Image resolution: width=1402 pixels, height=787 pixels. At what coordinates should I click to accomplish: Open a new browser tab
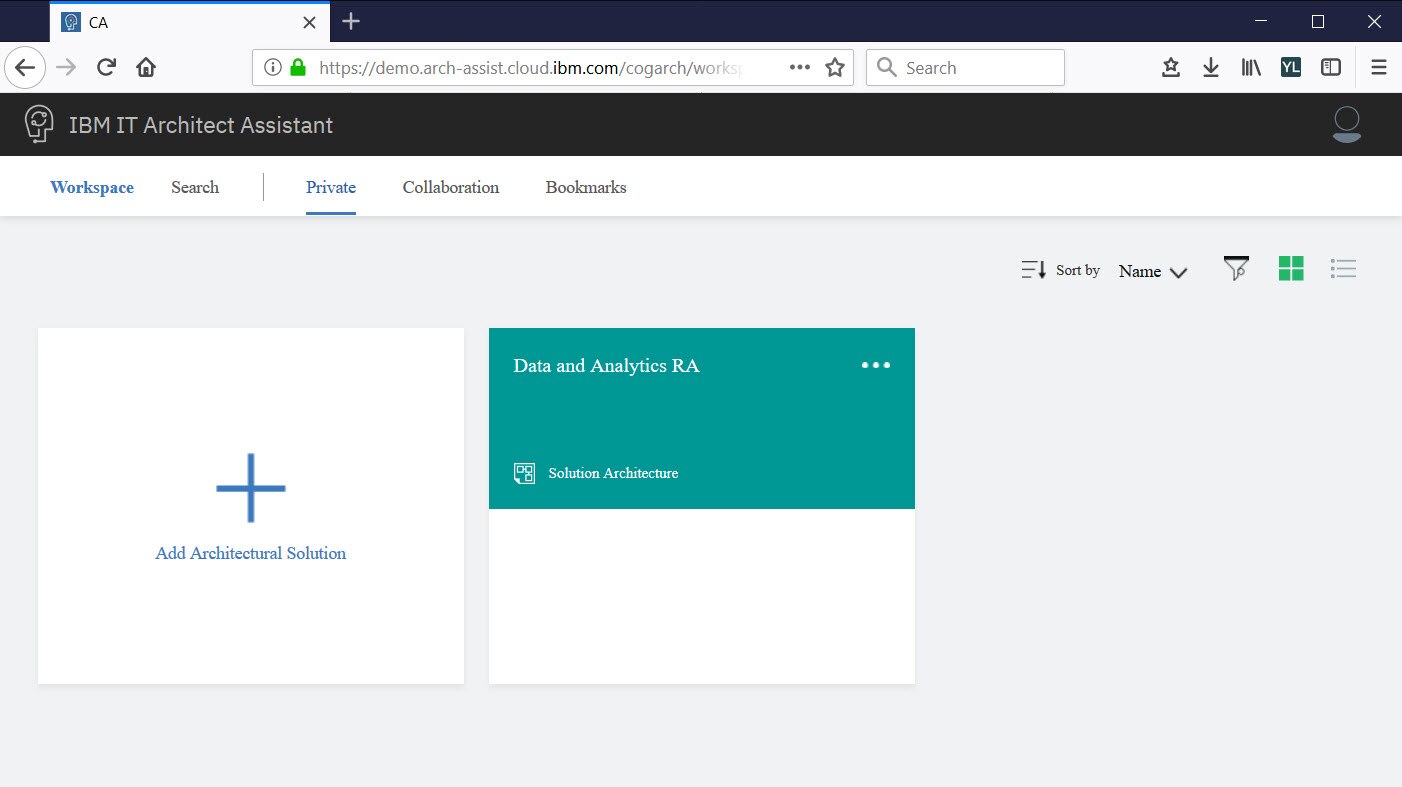tap(351, 21)
